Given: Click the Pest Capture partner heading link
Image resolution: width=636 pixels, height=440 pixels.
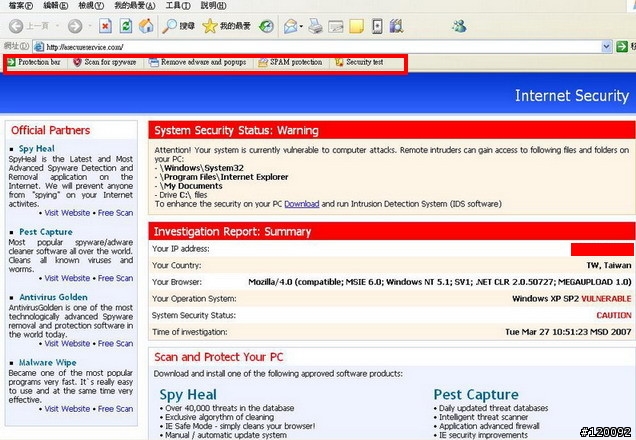Looking at the screenshot, I should tap(46, 232).
